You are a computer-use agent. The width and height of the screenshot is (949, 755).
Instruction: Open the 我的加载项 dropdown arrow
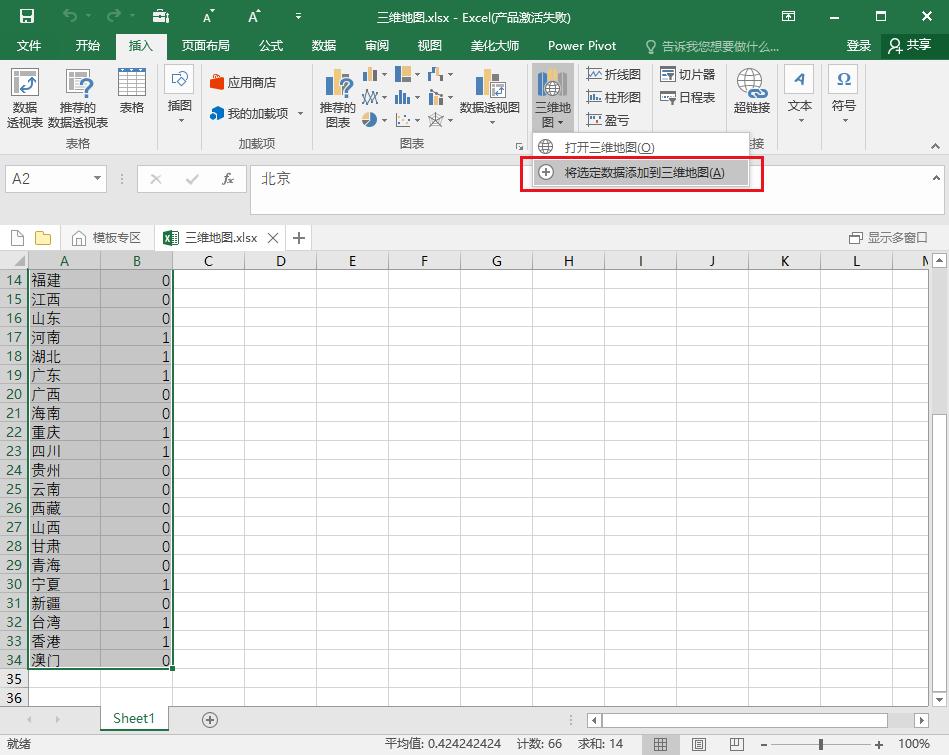(x=300, y=114)
